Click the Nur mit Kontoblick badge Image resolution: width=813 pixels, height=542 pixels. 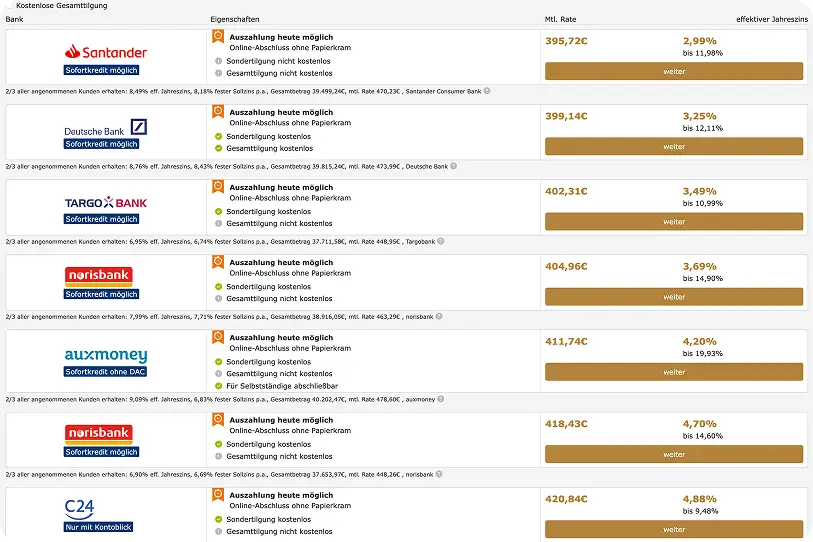tap(99, 527)
